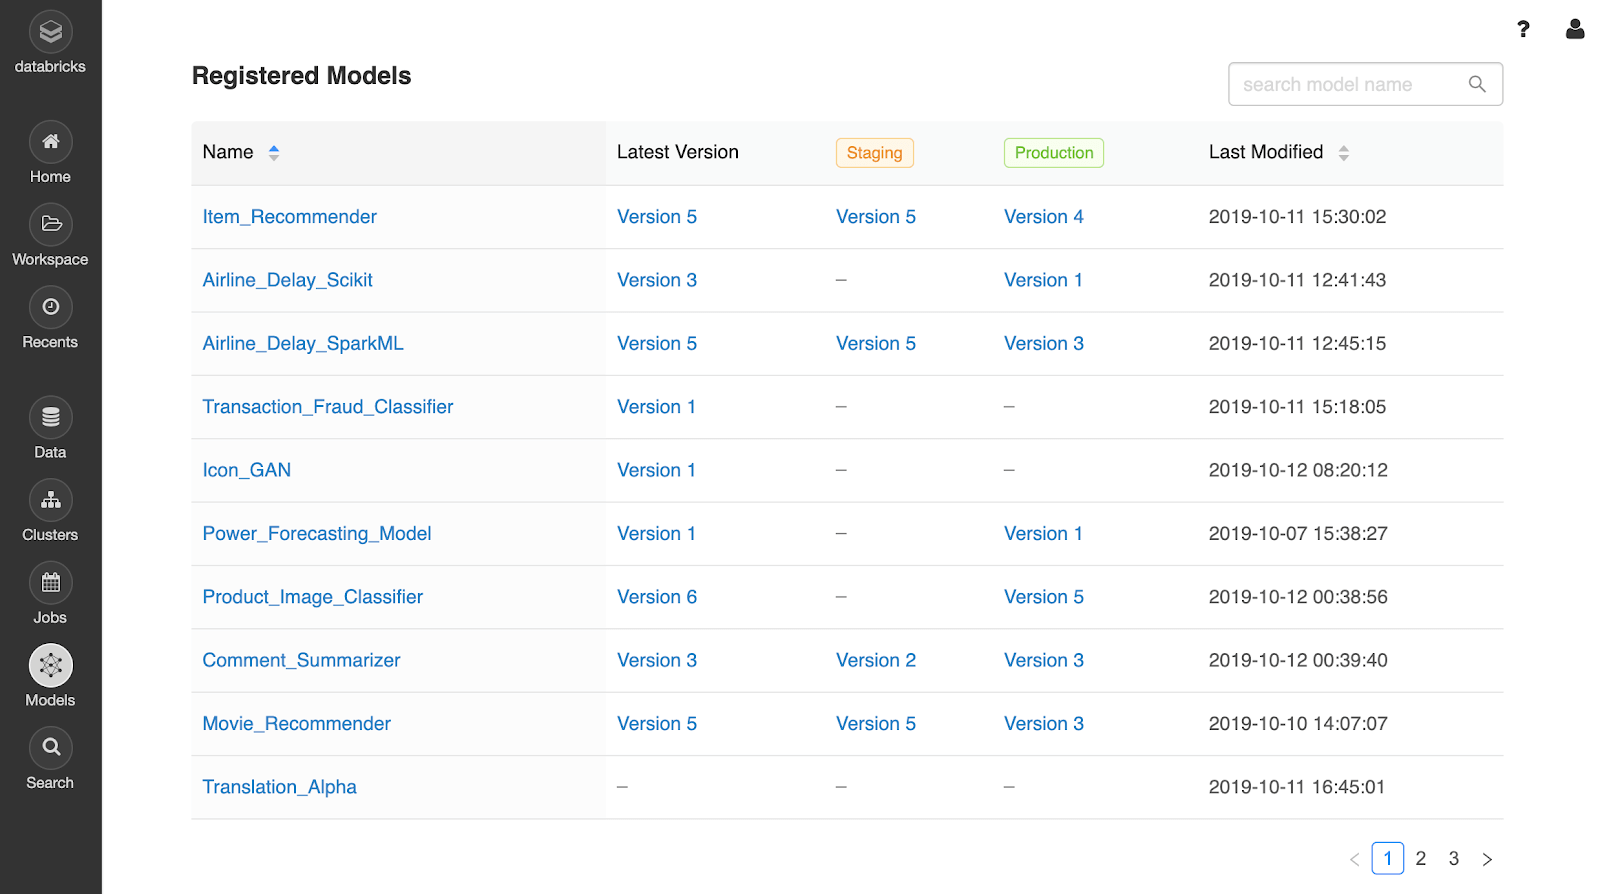This screenshot has width=1600, height=894.
Task: Sort table by Name column arrows
Action: tap(274, 153)
